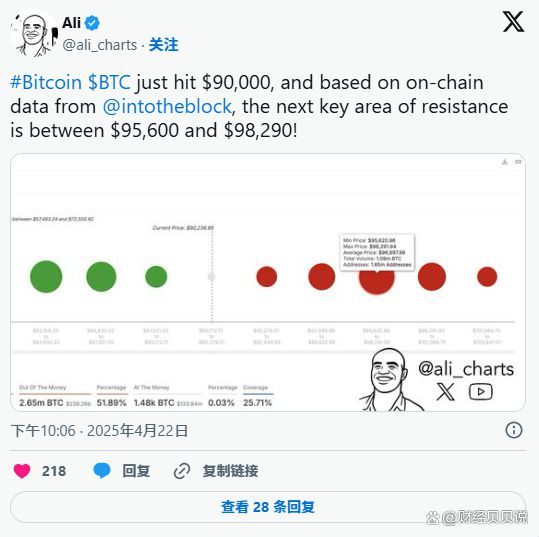Image resolution: width=539 pixels, height=537 pixels.
Task: Open Ali's profile avatar picture
Action: 33,35
